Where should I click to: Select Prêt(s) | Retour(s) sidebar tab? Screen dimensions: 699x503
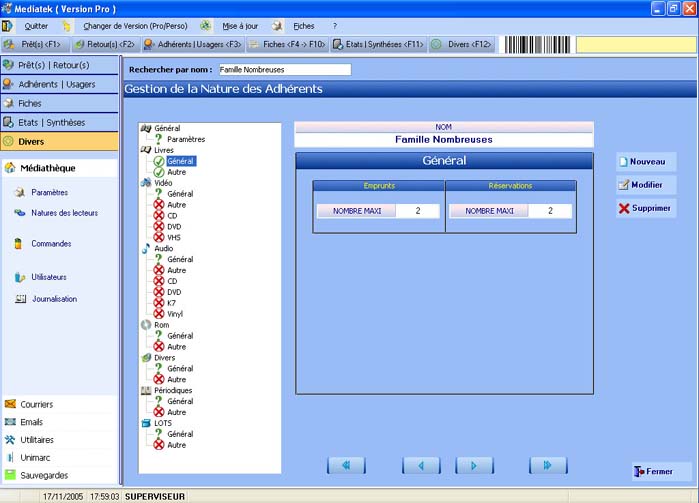pyautogui.click(x=60, y=65)
